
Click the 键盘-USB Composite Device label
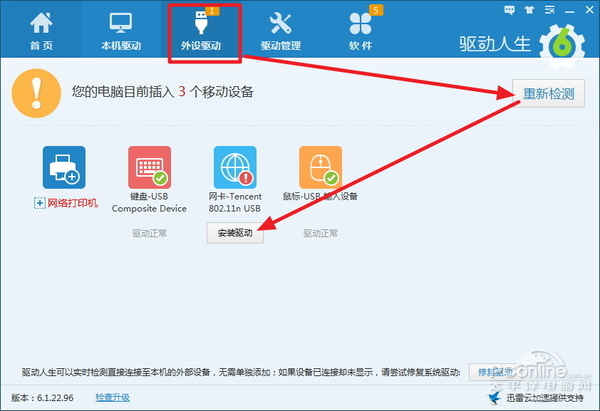coord(149,202)
